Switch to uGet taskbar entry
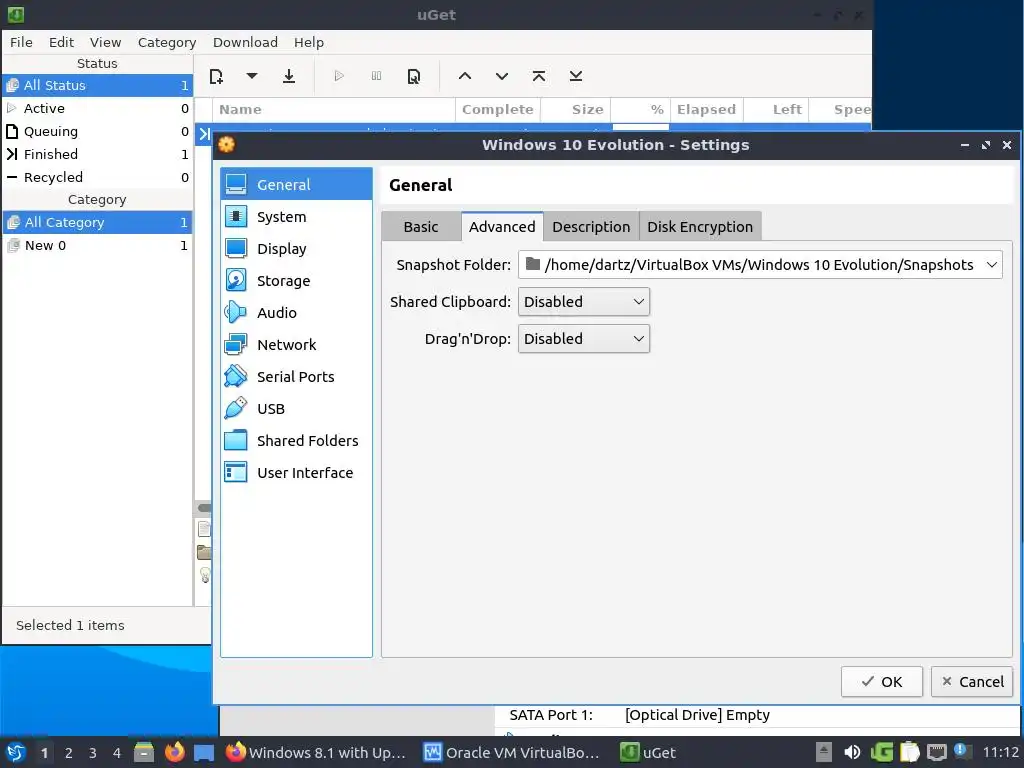Viewport: 1024px width, 768px height. point(647,753)
